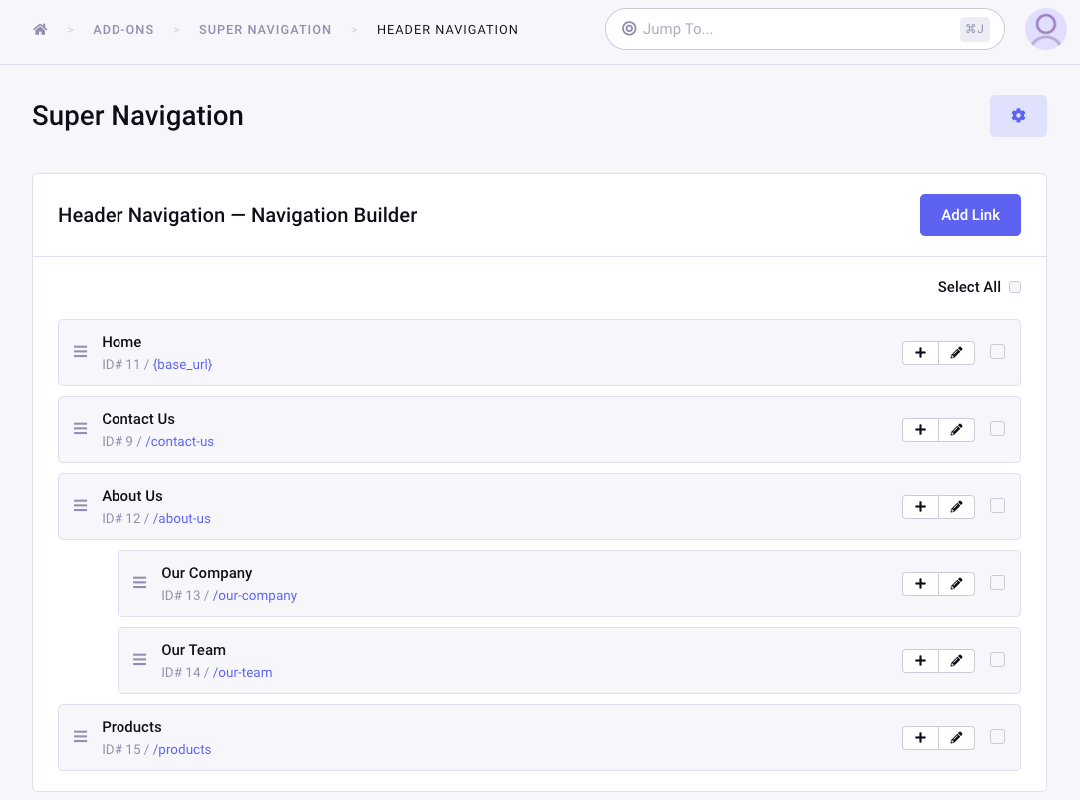
Task: Focus the Jump To search field
Action: pos(804,29)
